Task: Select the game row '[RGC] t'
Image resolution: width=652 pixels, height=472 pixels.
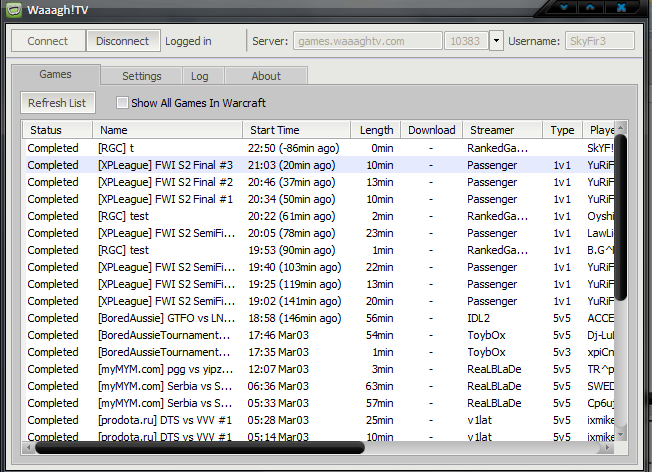Action: 319,148
